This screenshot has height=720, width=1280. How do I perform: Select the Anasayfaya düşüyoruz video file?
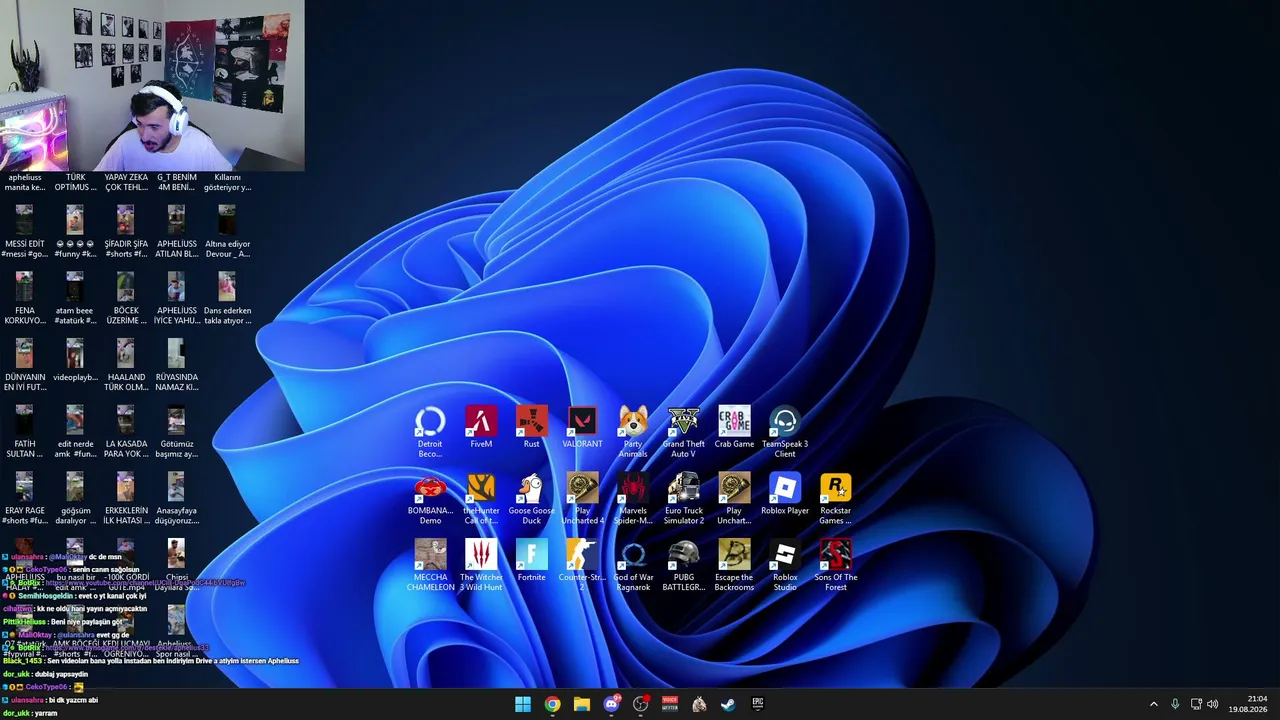coord(176,499)
